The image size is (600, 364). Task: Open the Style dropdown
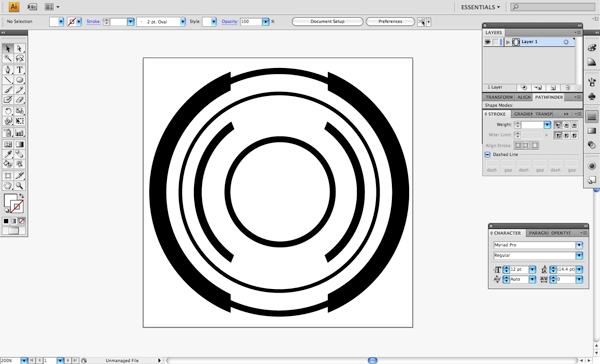[x=214, y=22]
